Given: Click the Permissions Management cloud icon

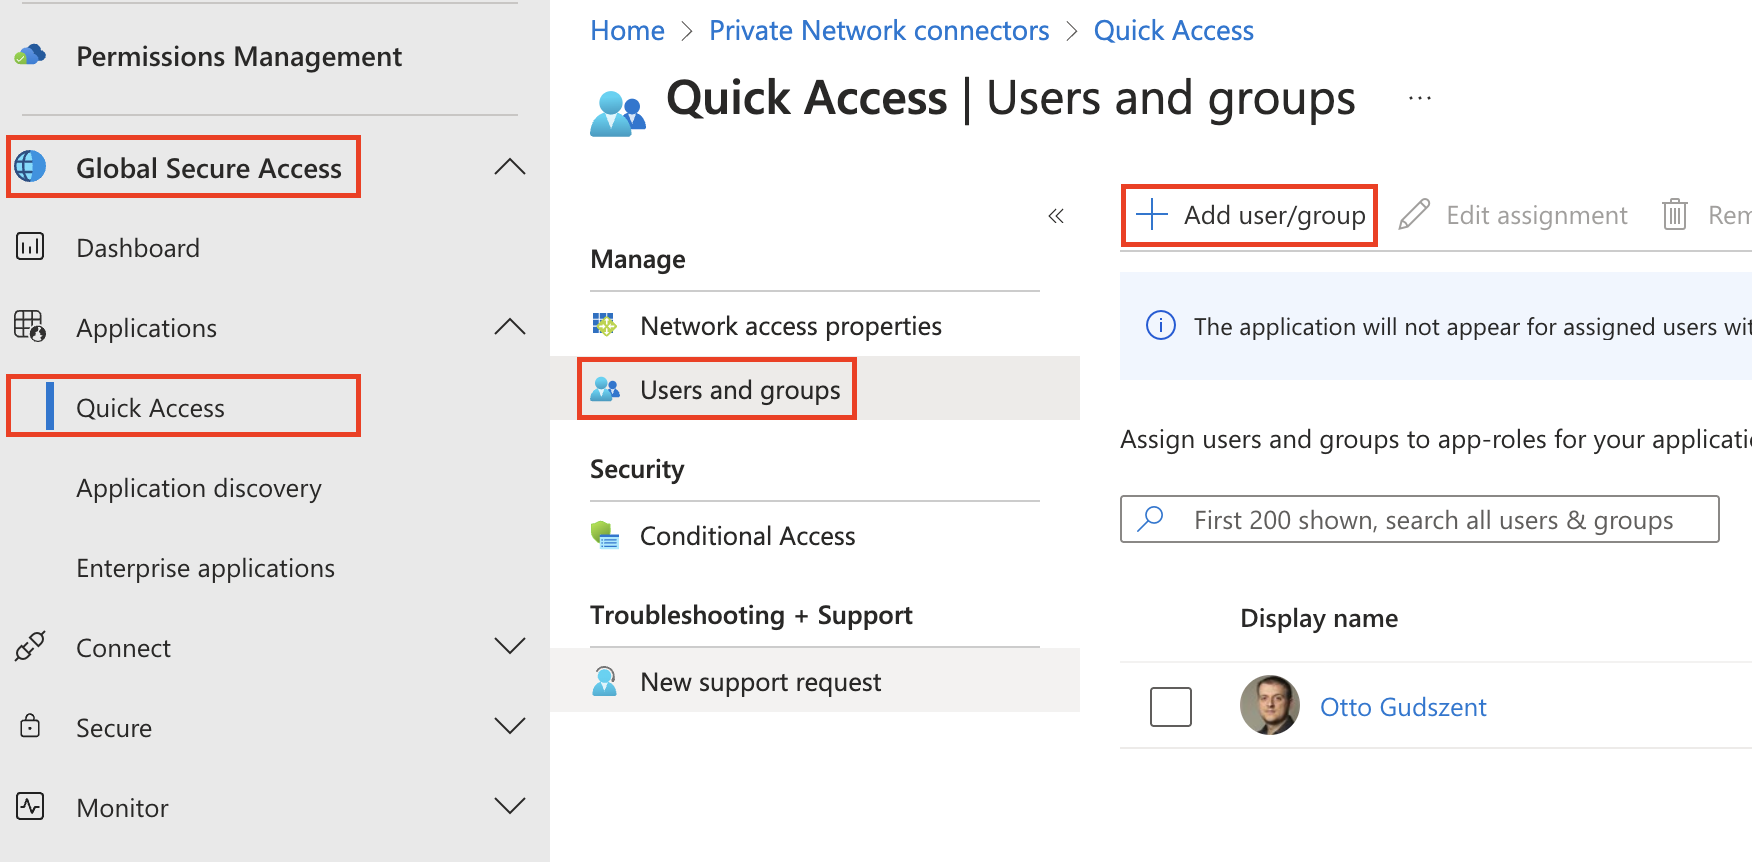Looking at the screenshot, I should point(30,55).
